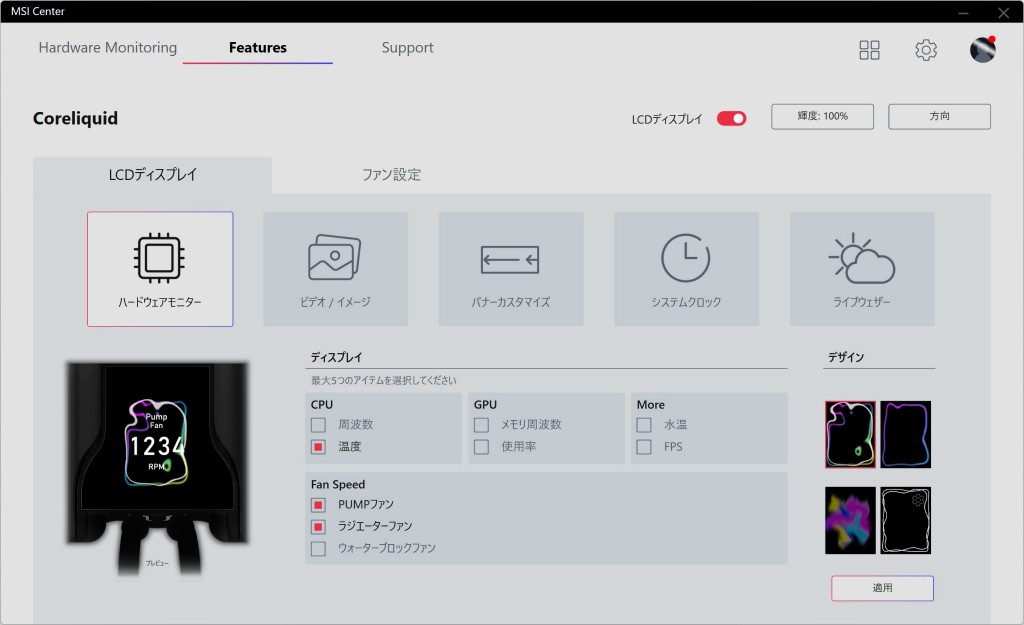The width and height of the screenshot is (1024, 625).
Task: Open the Support tab
Action: click(407, 48)
